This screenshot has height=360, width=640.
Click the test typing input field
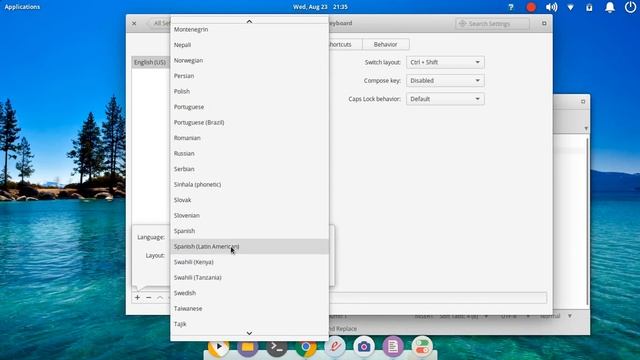pos(438,298)
